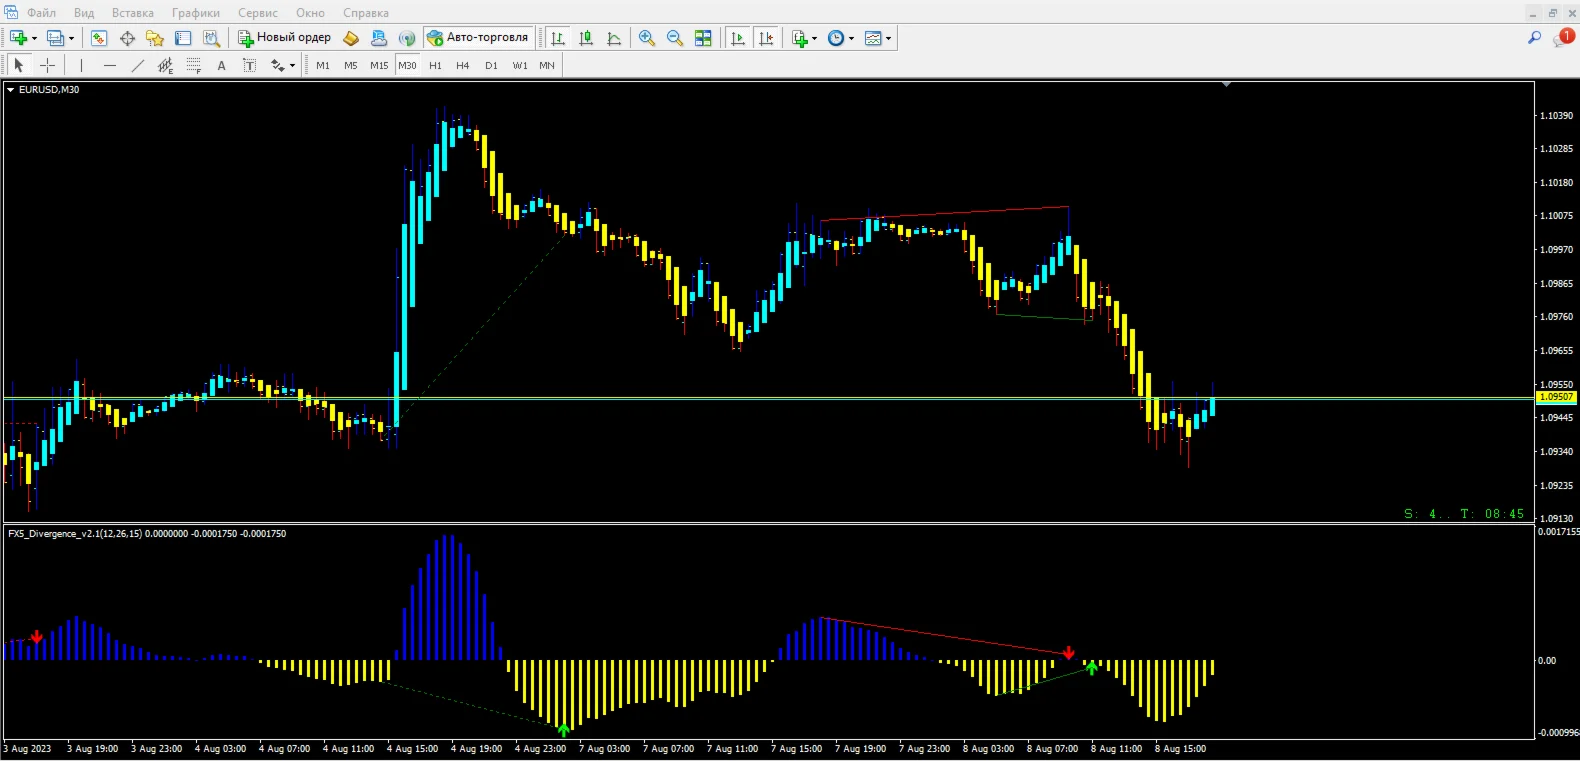Expand the templates dropdown arrow
The image size is (1580, 761).
pos(889,38)
